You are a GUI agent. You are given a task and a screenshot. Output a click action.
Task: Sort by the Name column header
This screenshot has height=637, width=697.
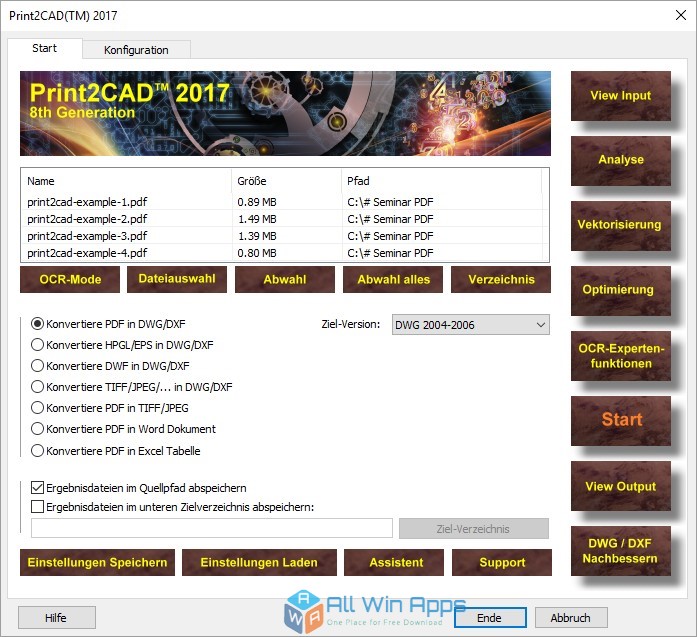point(126,181)
